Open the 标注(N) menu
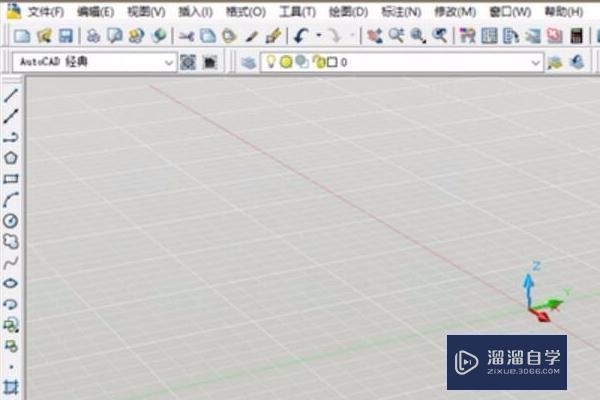Screen dimensions: 600x400 401,12
